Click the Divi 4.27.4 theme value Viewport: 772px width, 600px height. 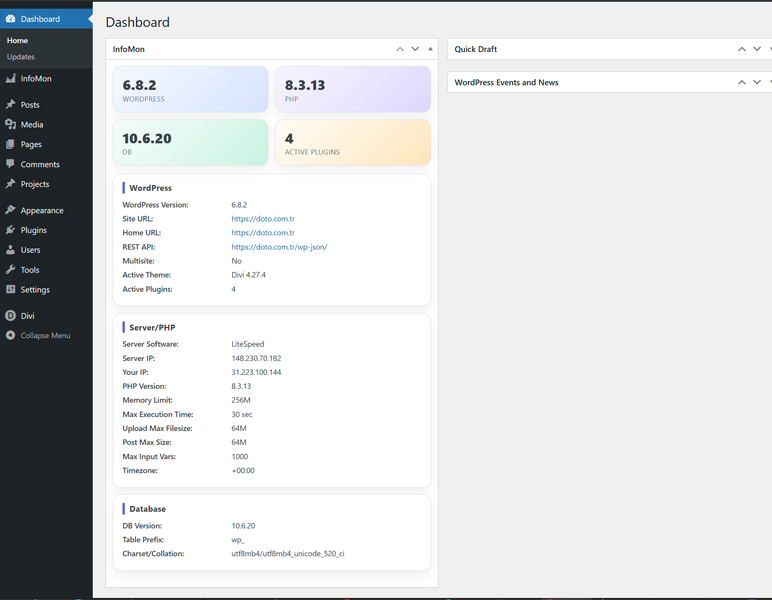(x=248, y=275)
